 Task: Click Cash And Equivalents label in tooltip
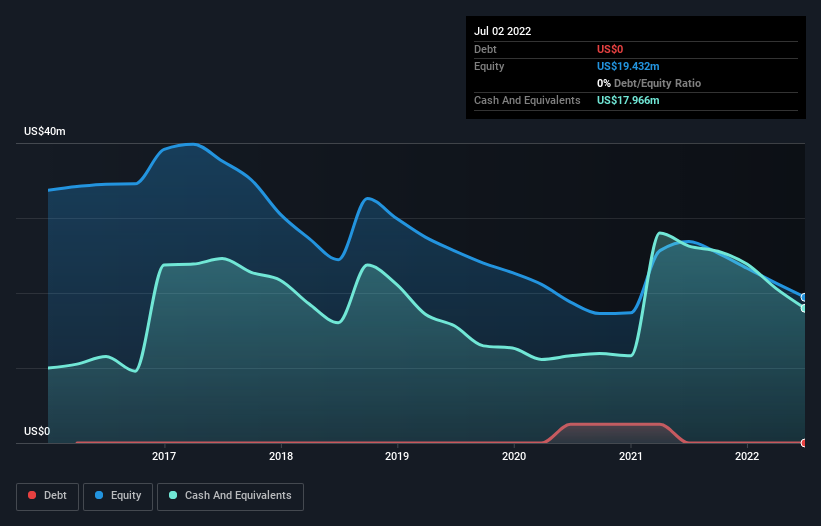527,100
